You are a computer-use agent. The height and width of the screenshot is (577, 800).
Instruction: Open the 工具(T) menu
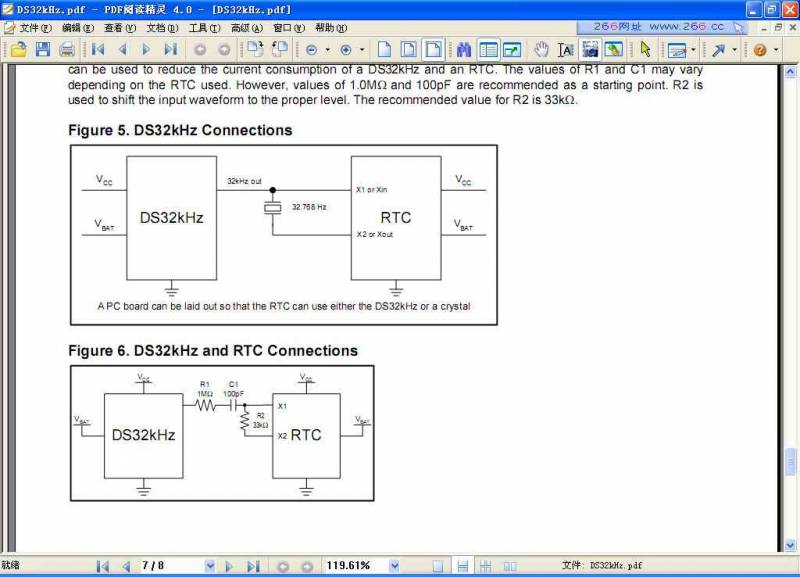coord(204,28)
